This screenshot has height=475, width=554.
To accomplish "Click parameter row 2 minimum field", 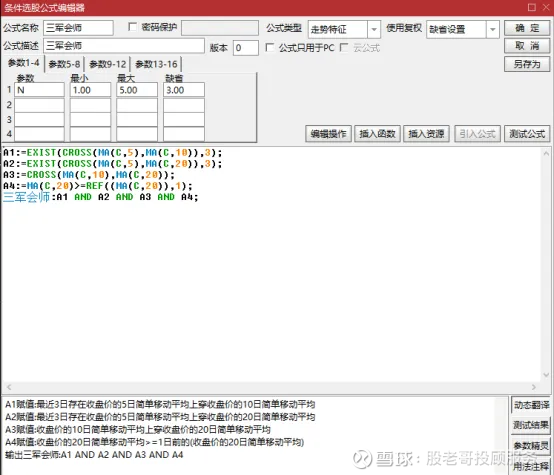I will pos(90,105).
